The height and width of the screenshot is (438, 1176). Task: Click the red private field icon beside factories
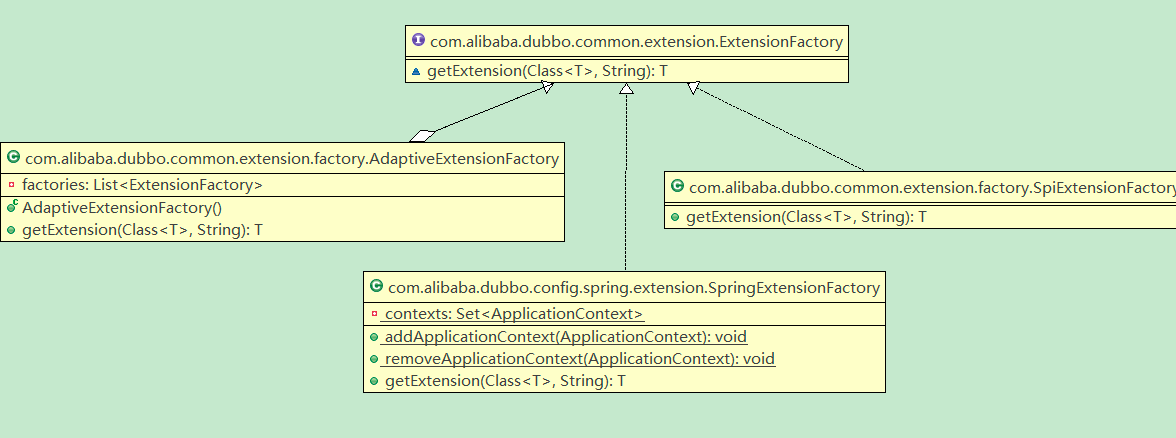point(11,184)
